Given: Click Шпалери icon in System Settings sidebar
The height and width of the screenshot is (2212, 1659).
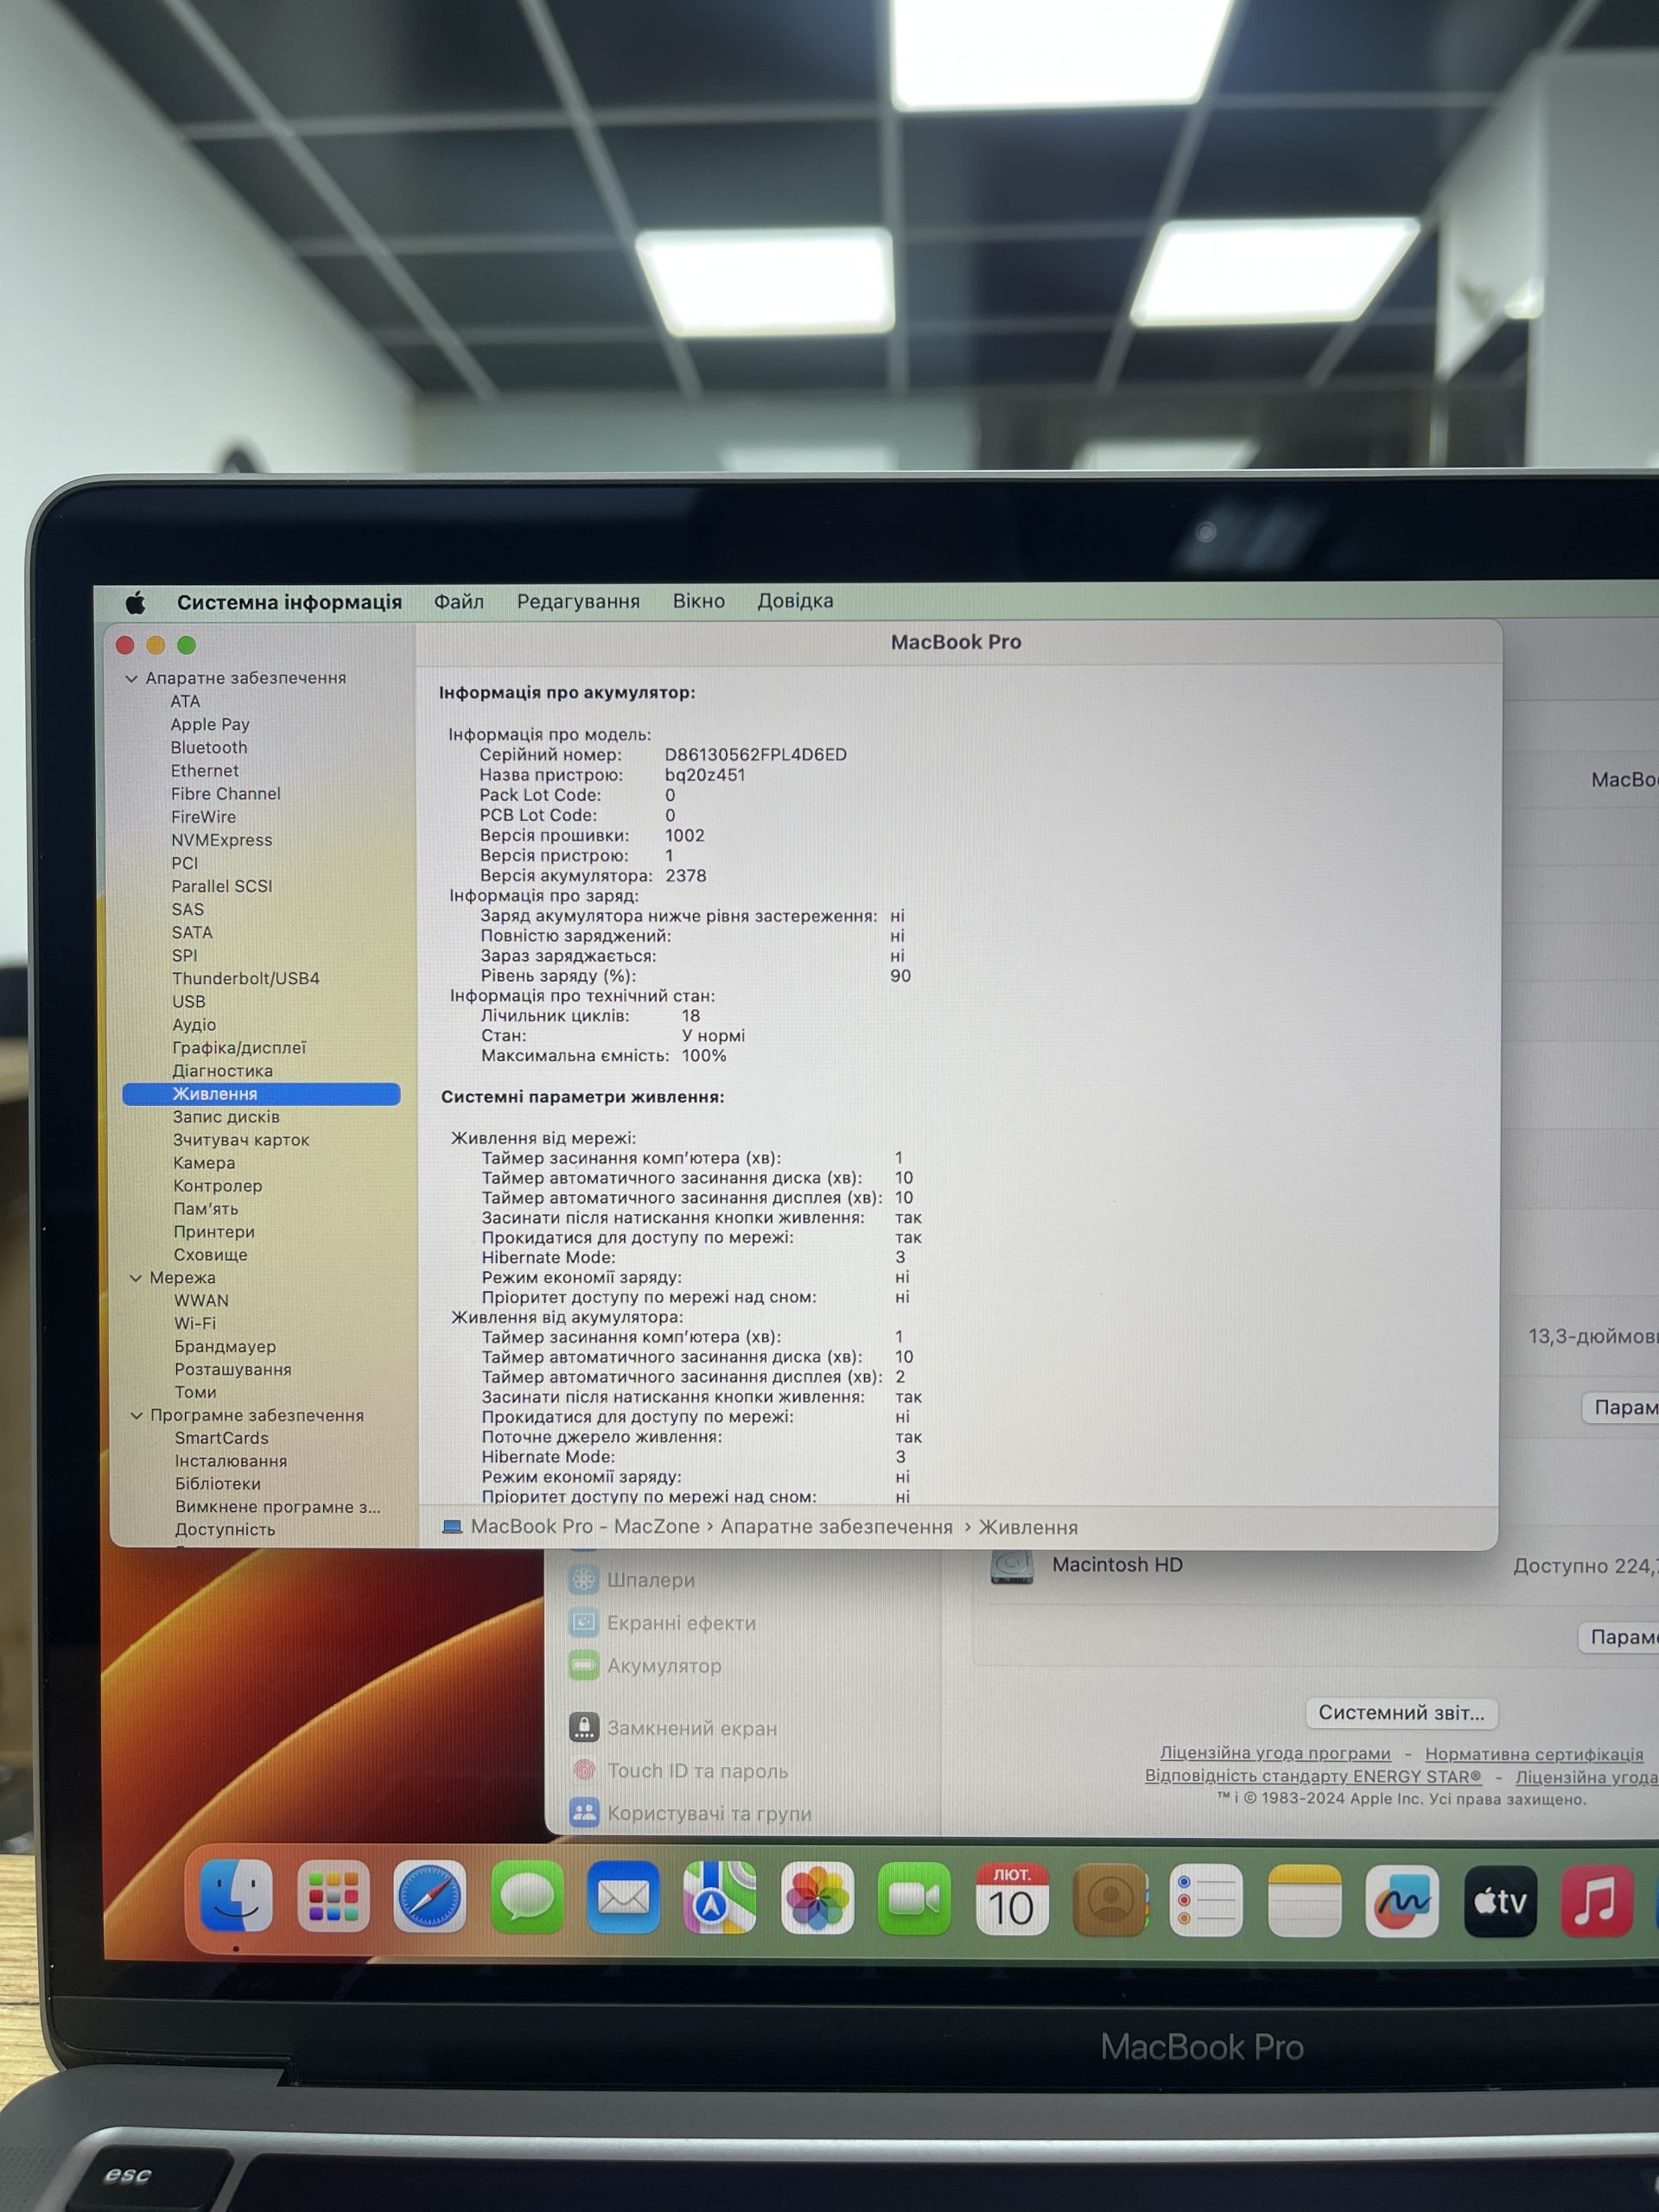Looking at the screenshot, I should coord(583,1579).
